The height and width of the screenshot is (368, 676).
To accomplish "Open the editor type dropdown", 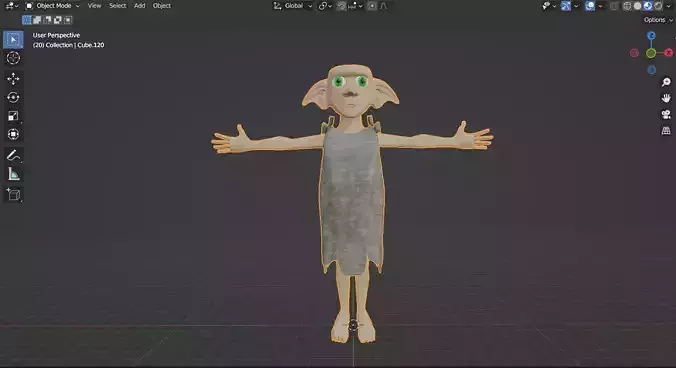I will tap(11, 6).
